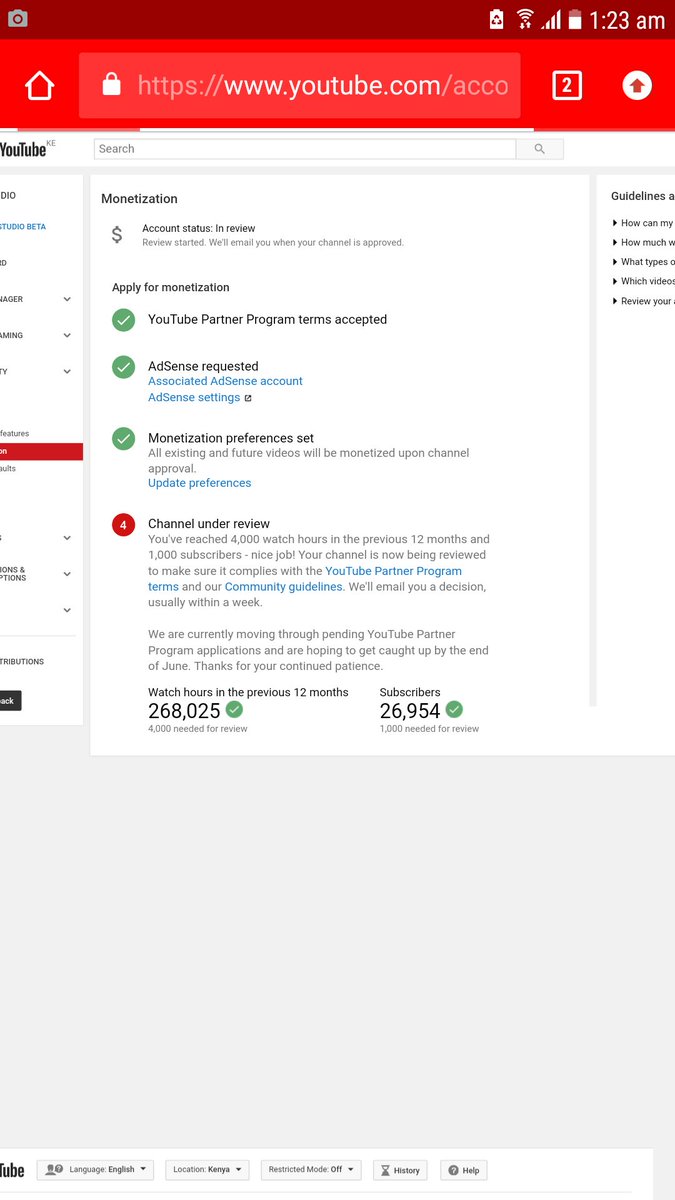Click green check next to 268,025 watch hours
Image resolution: width=675 pixels, height=1200 pixels.
tap(234, 709)
